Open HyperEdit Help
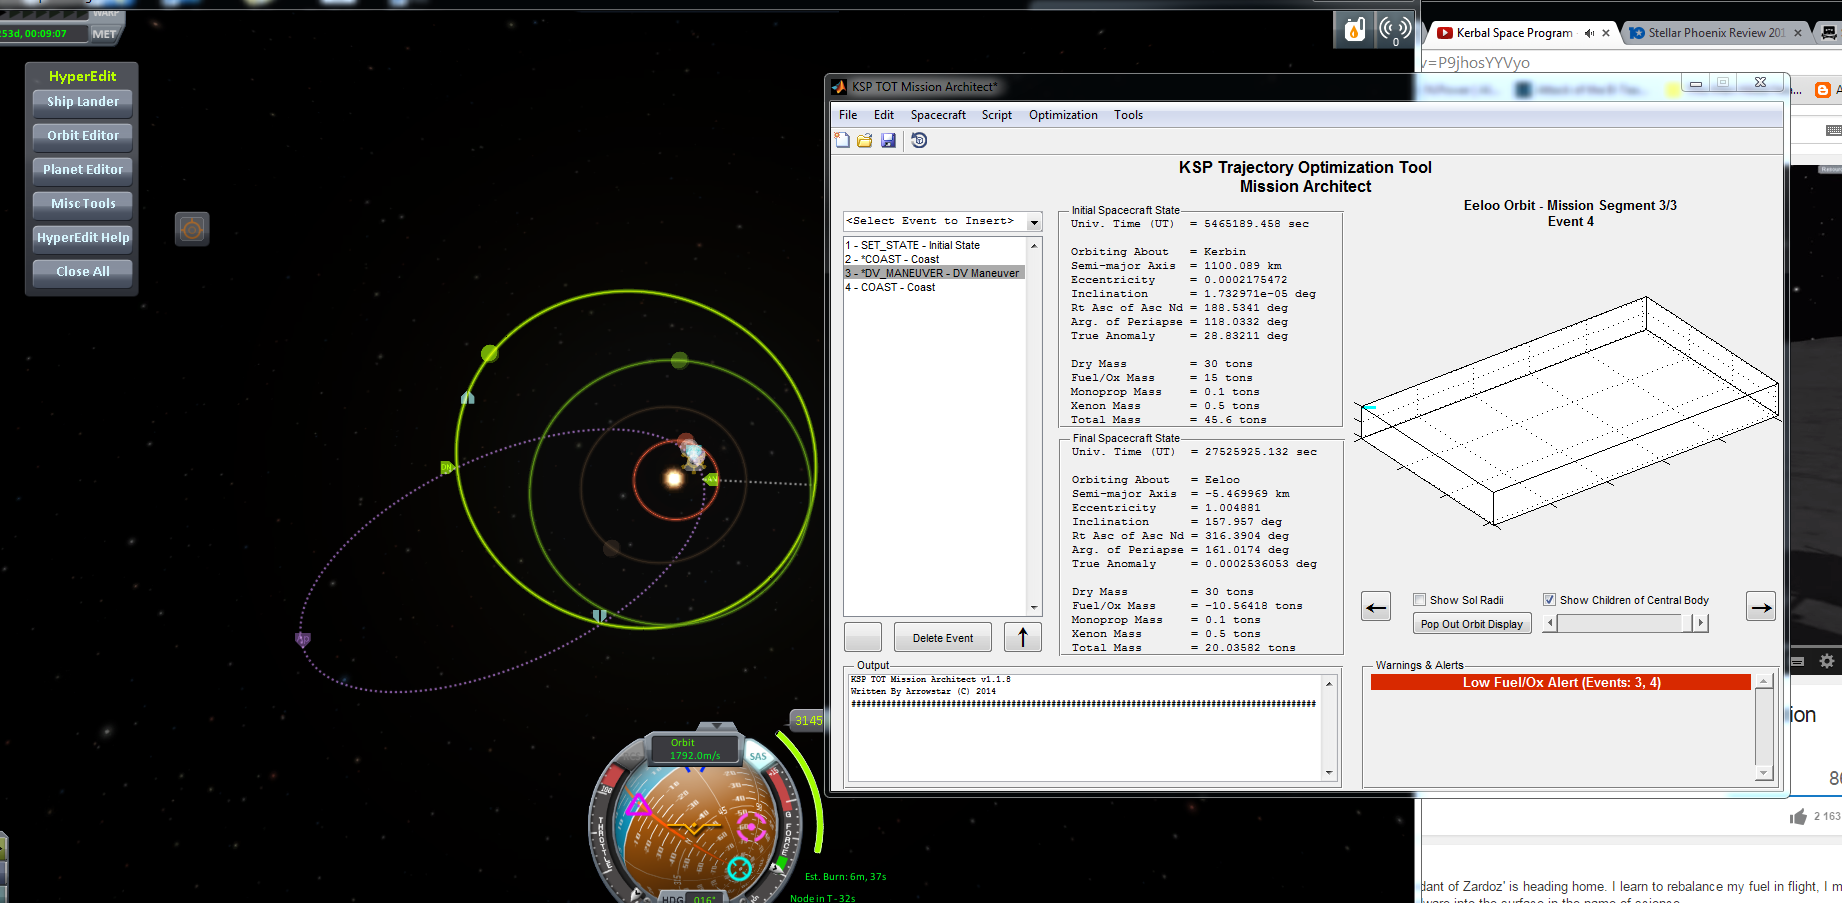The image size is (1842, 903). coord(82,238)
